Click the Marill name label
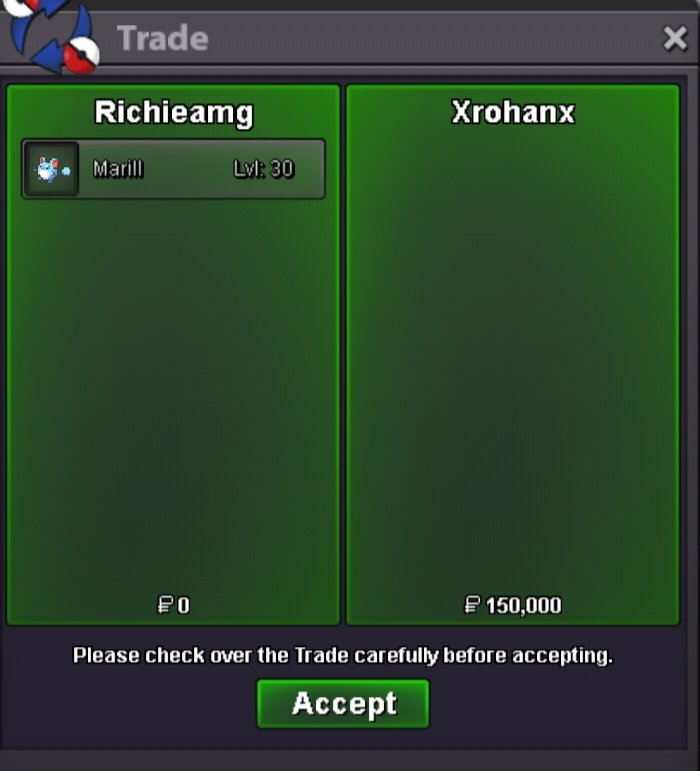700x771 pixels. pyautogui.click(x=118, y=169)
